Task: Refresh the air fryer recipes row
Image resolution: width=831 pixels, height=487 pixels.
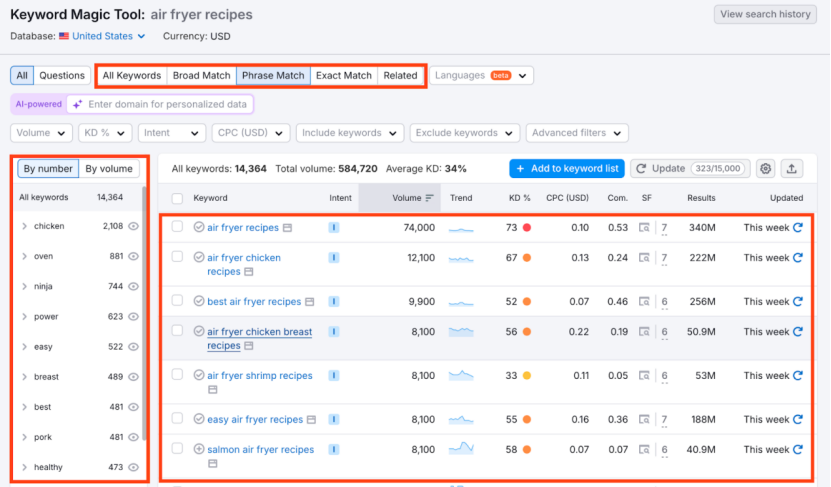Action: coord(797,228)
